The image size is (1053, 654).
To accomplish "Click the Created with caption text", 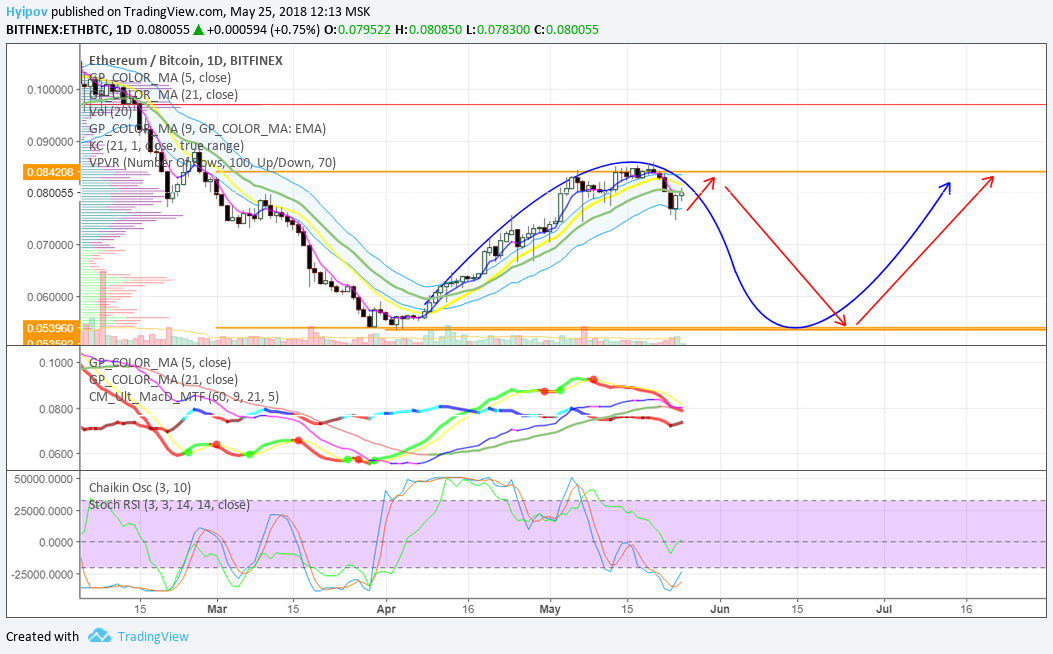I will (x=42, y=637).
